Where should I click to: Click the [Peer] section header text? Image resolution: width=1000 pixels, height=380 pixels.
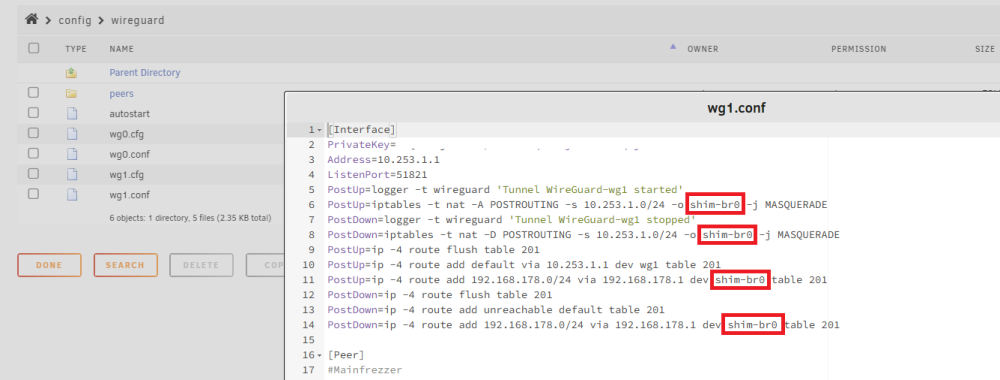pyautogui.click(x=345, y=355)
